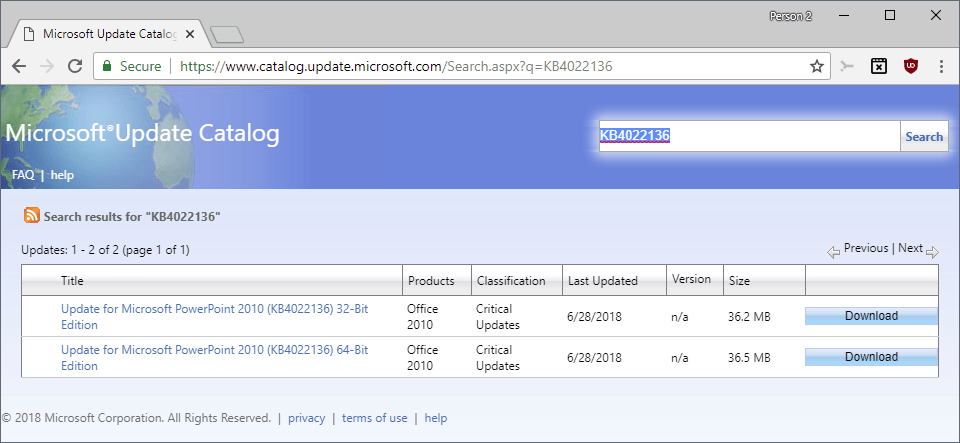Viewport: 960px width, 443px height.
Task: Sort results by Title column header
Action: click(72, 281)
